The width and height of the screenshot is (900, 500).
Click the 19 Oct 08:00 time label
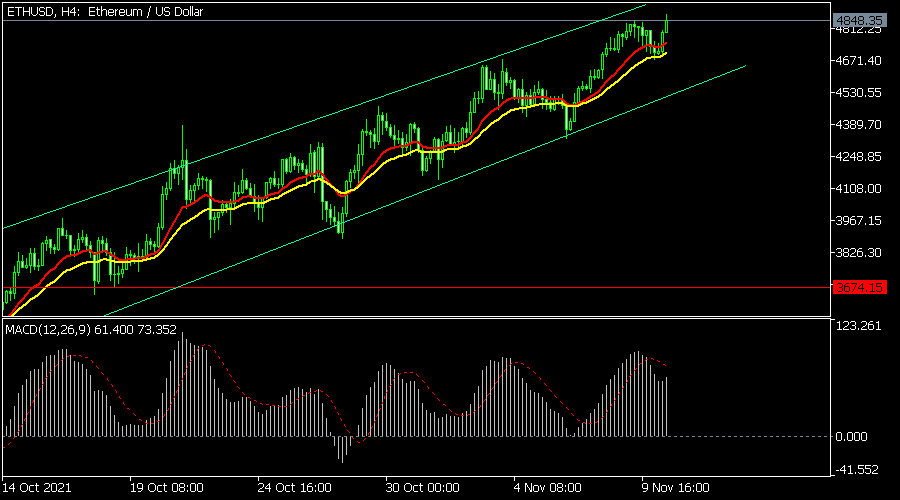point(166,488)
